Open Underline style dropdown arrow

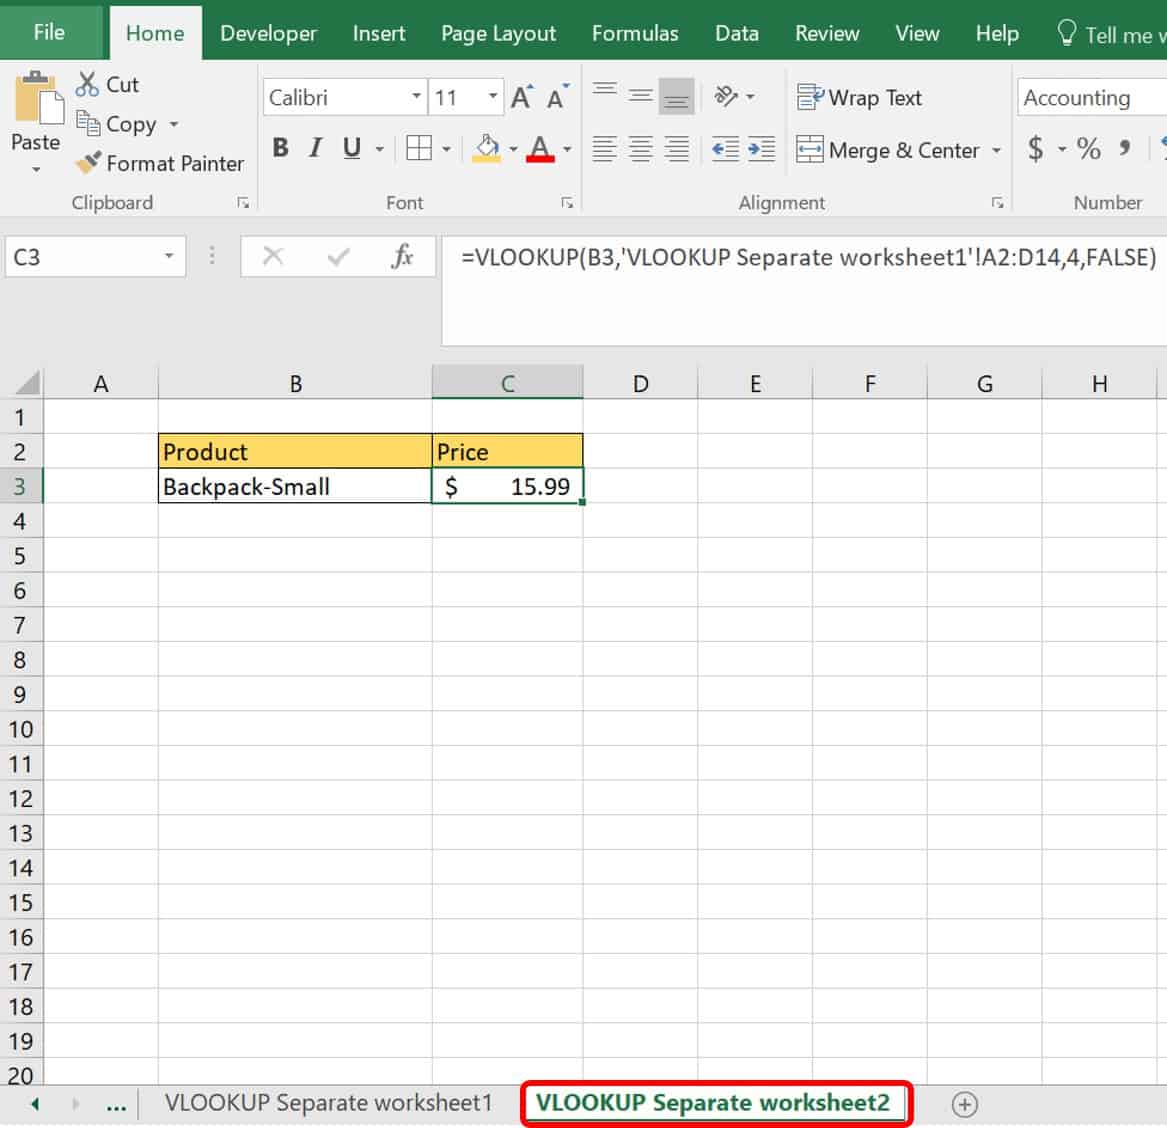click(380, 150)
